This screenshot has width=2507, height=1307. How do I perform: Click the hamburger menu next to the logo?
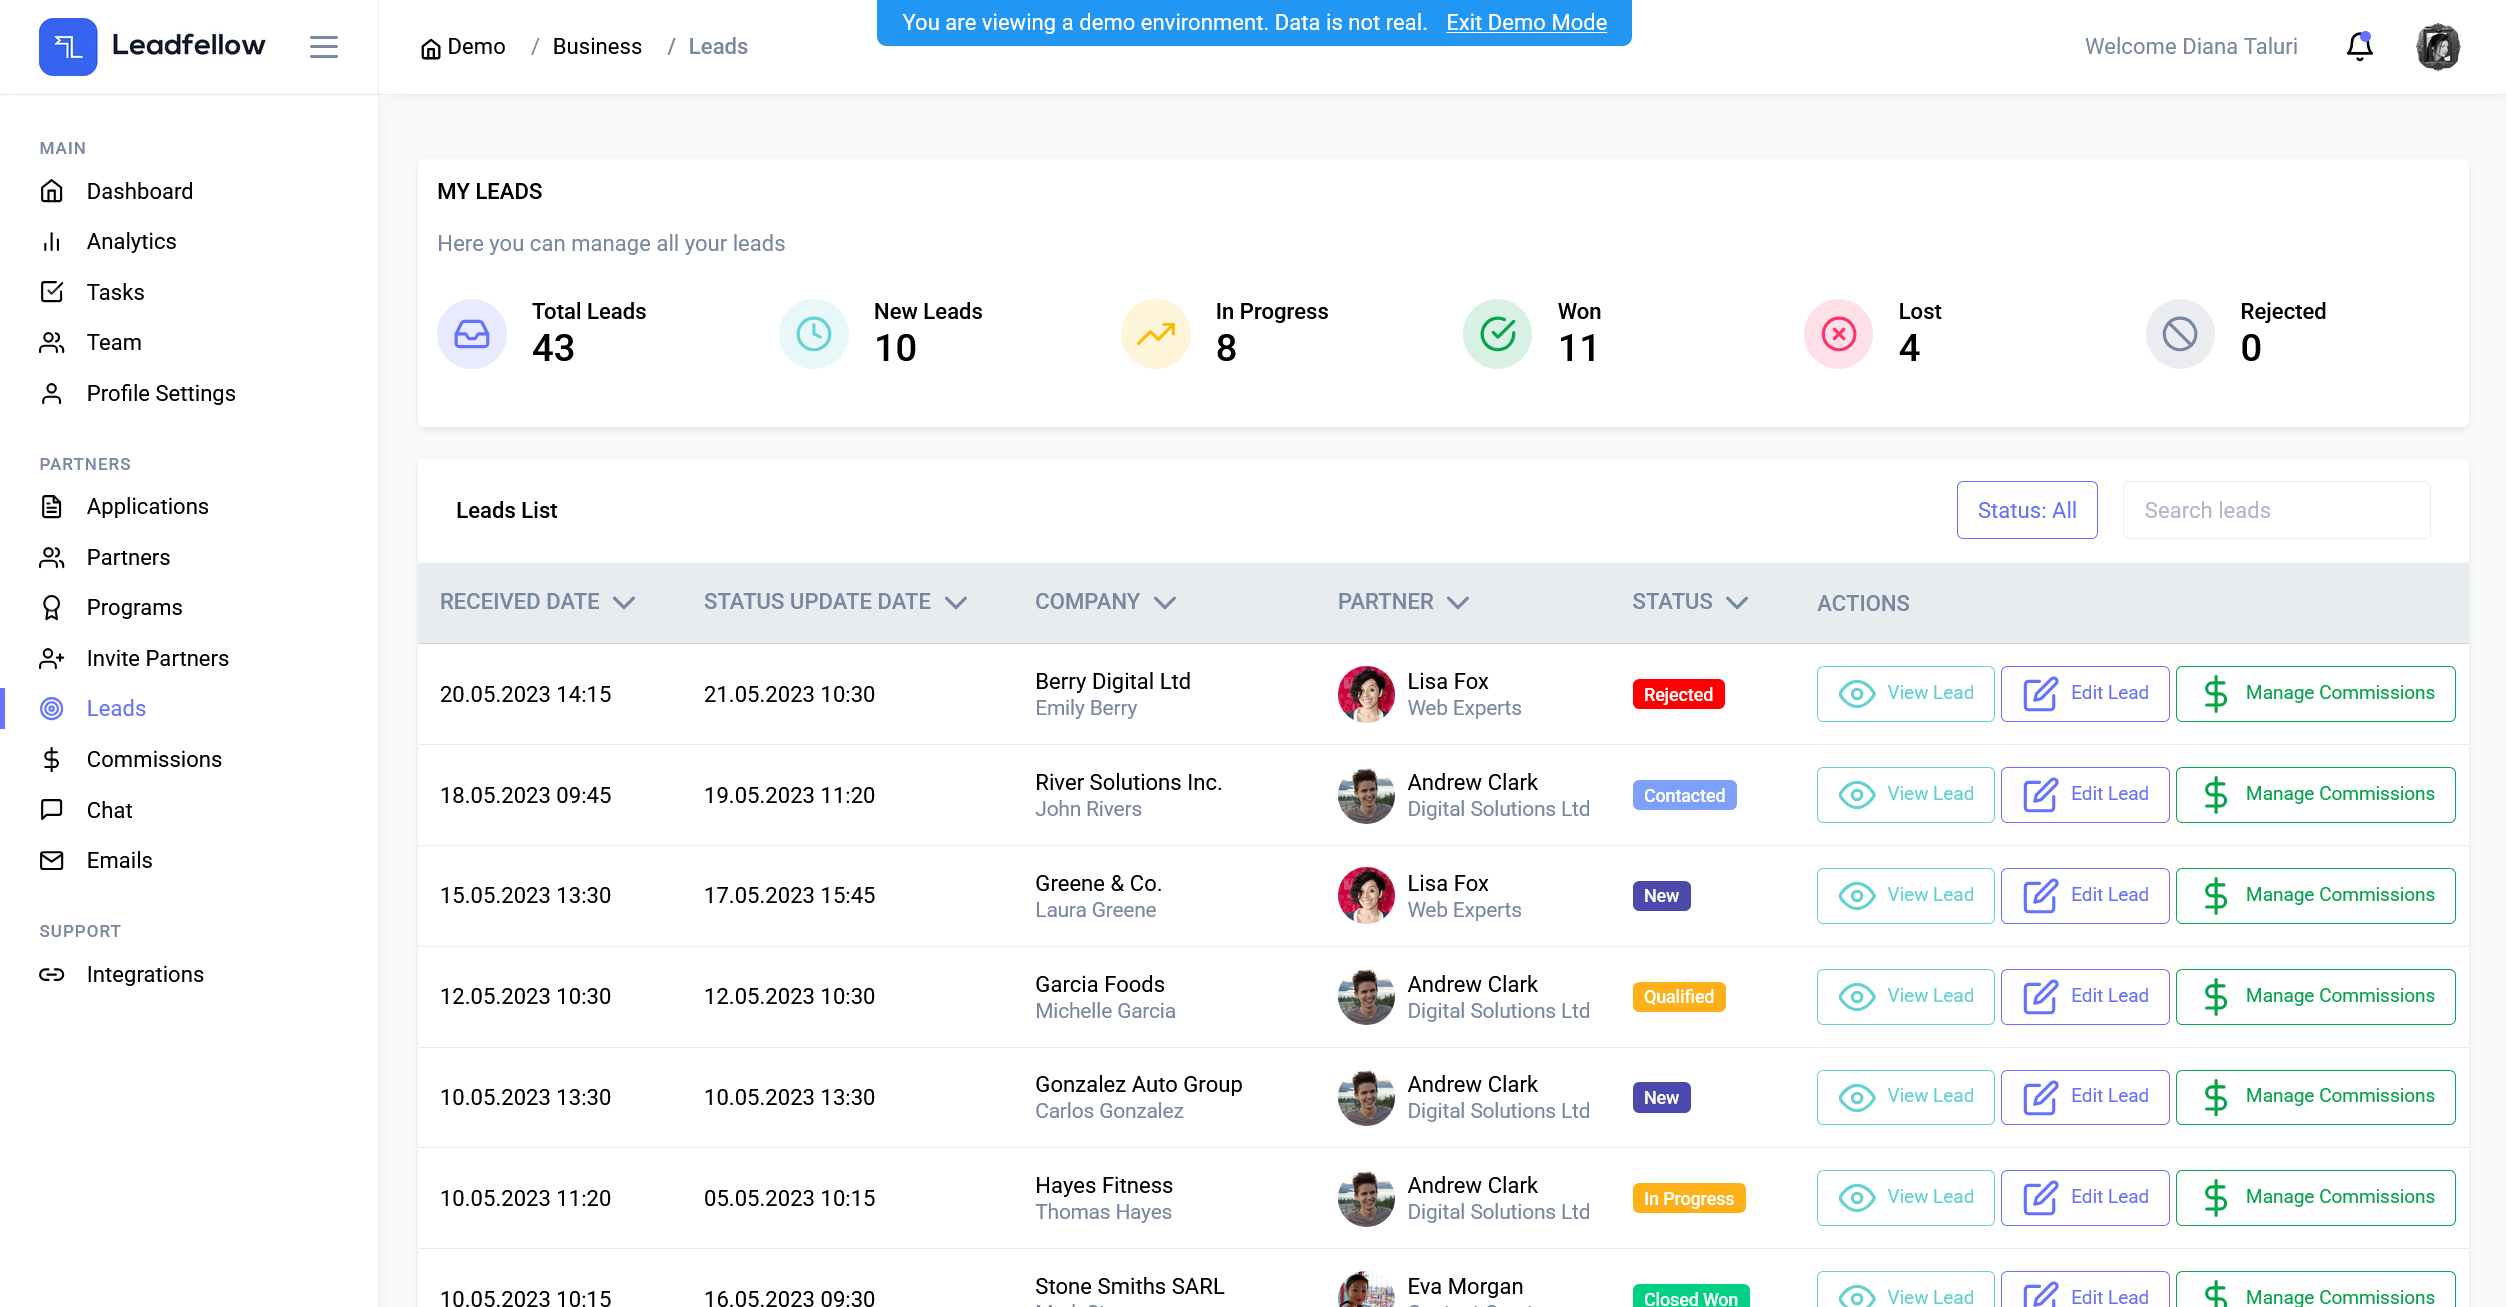(324, 46)
